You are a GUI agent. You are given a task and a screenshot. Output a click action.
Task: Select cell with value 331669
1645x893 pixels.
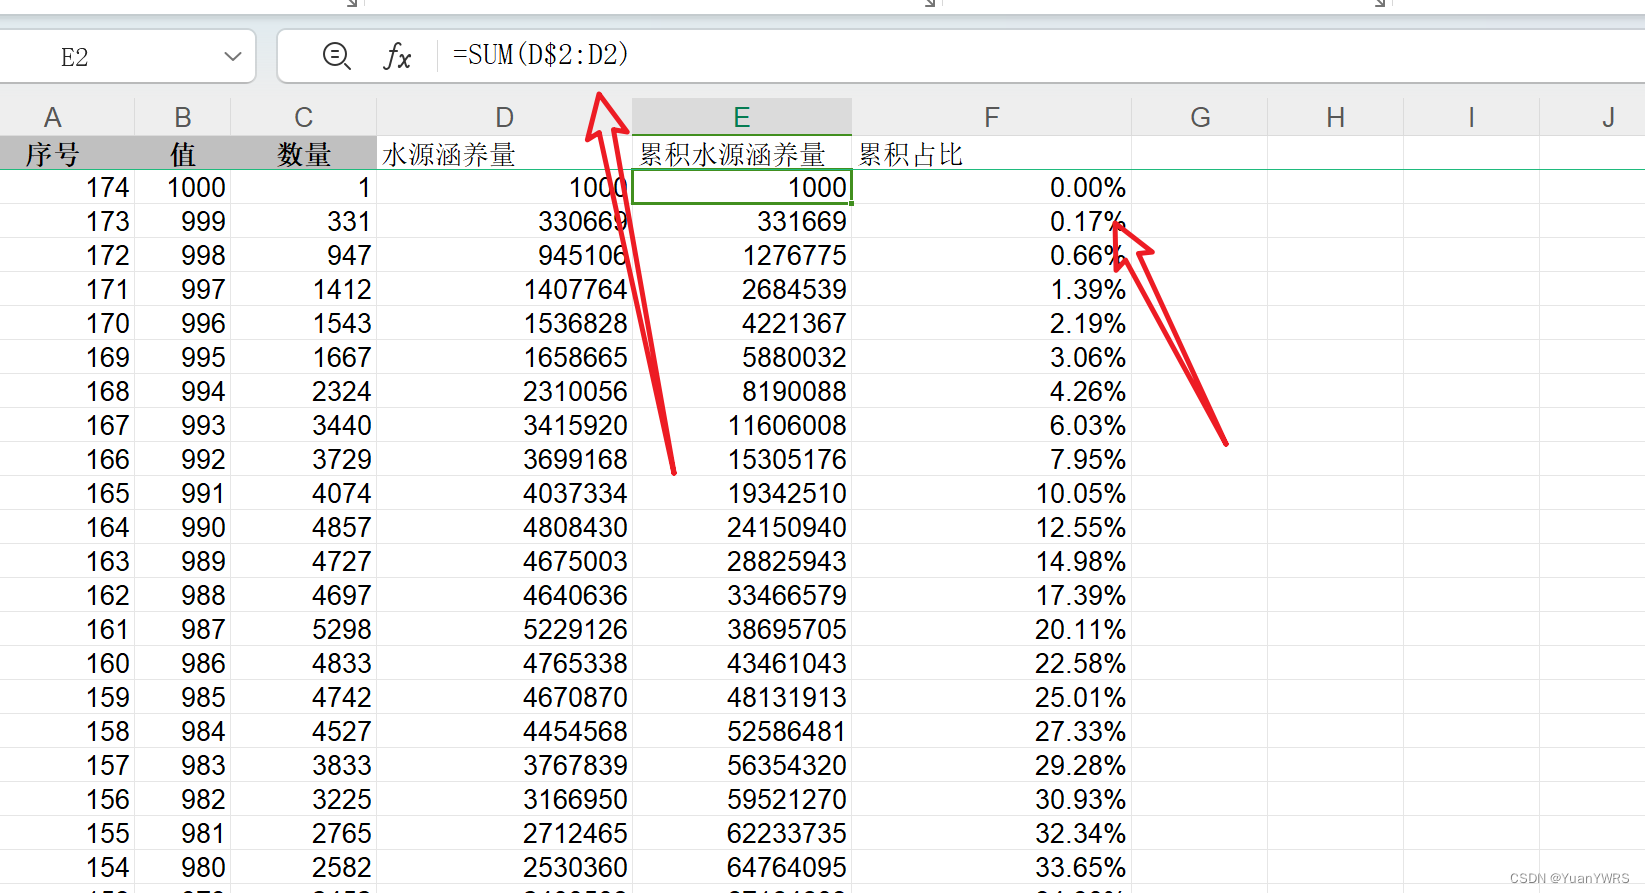click(x=742, y=221)
